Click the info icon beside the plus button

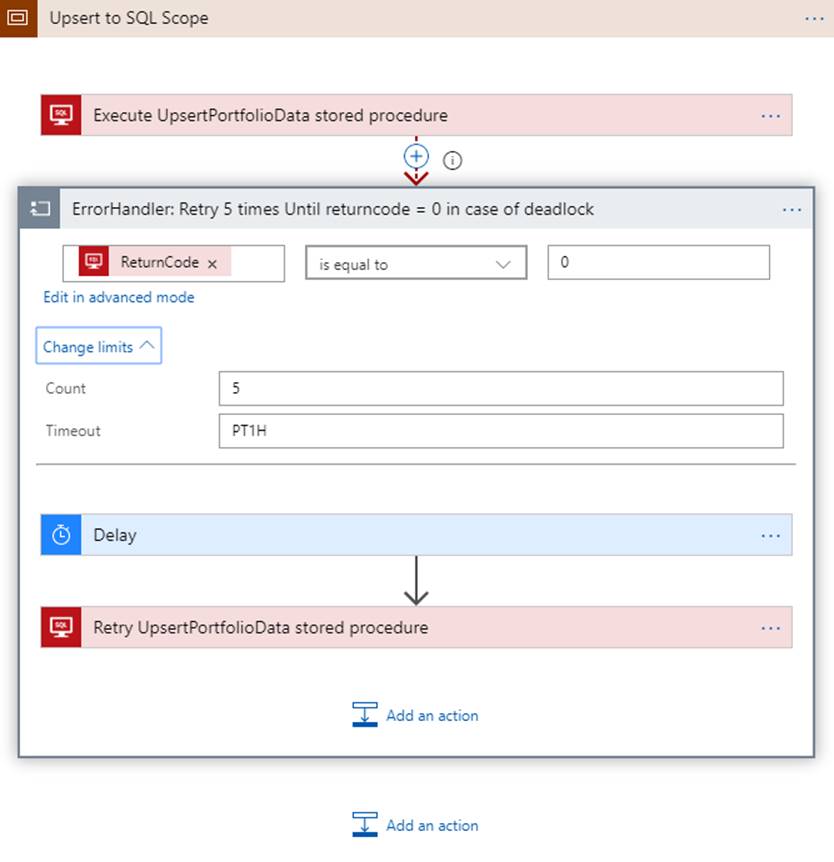point(452,160)
